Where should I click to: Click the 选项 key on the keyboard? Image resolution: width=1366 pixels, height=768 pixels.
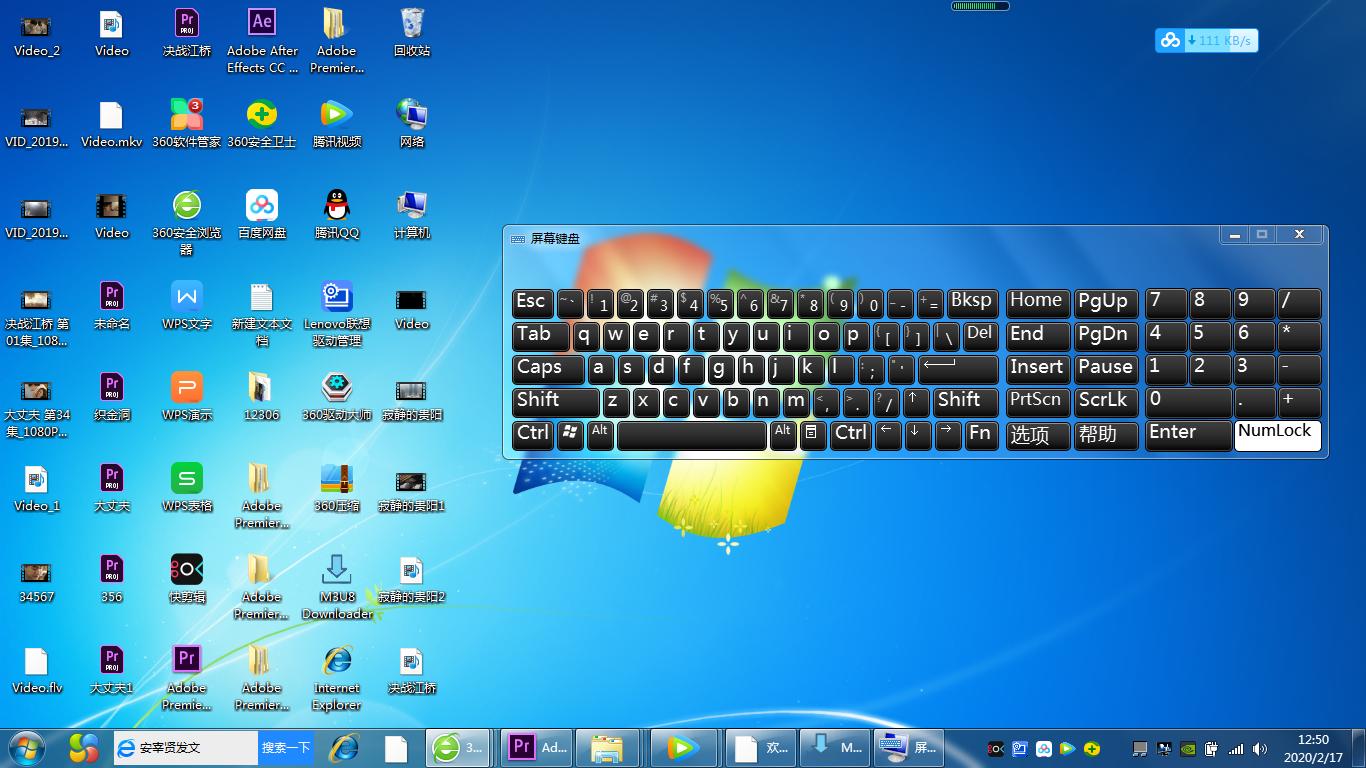click(x=1036, y=435)
